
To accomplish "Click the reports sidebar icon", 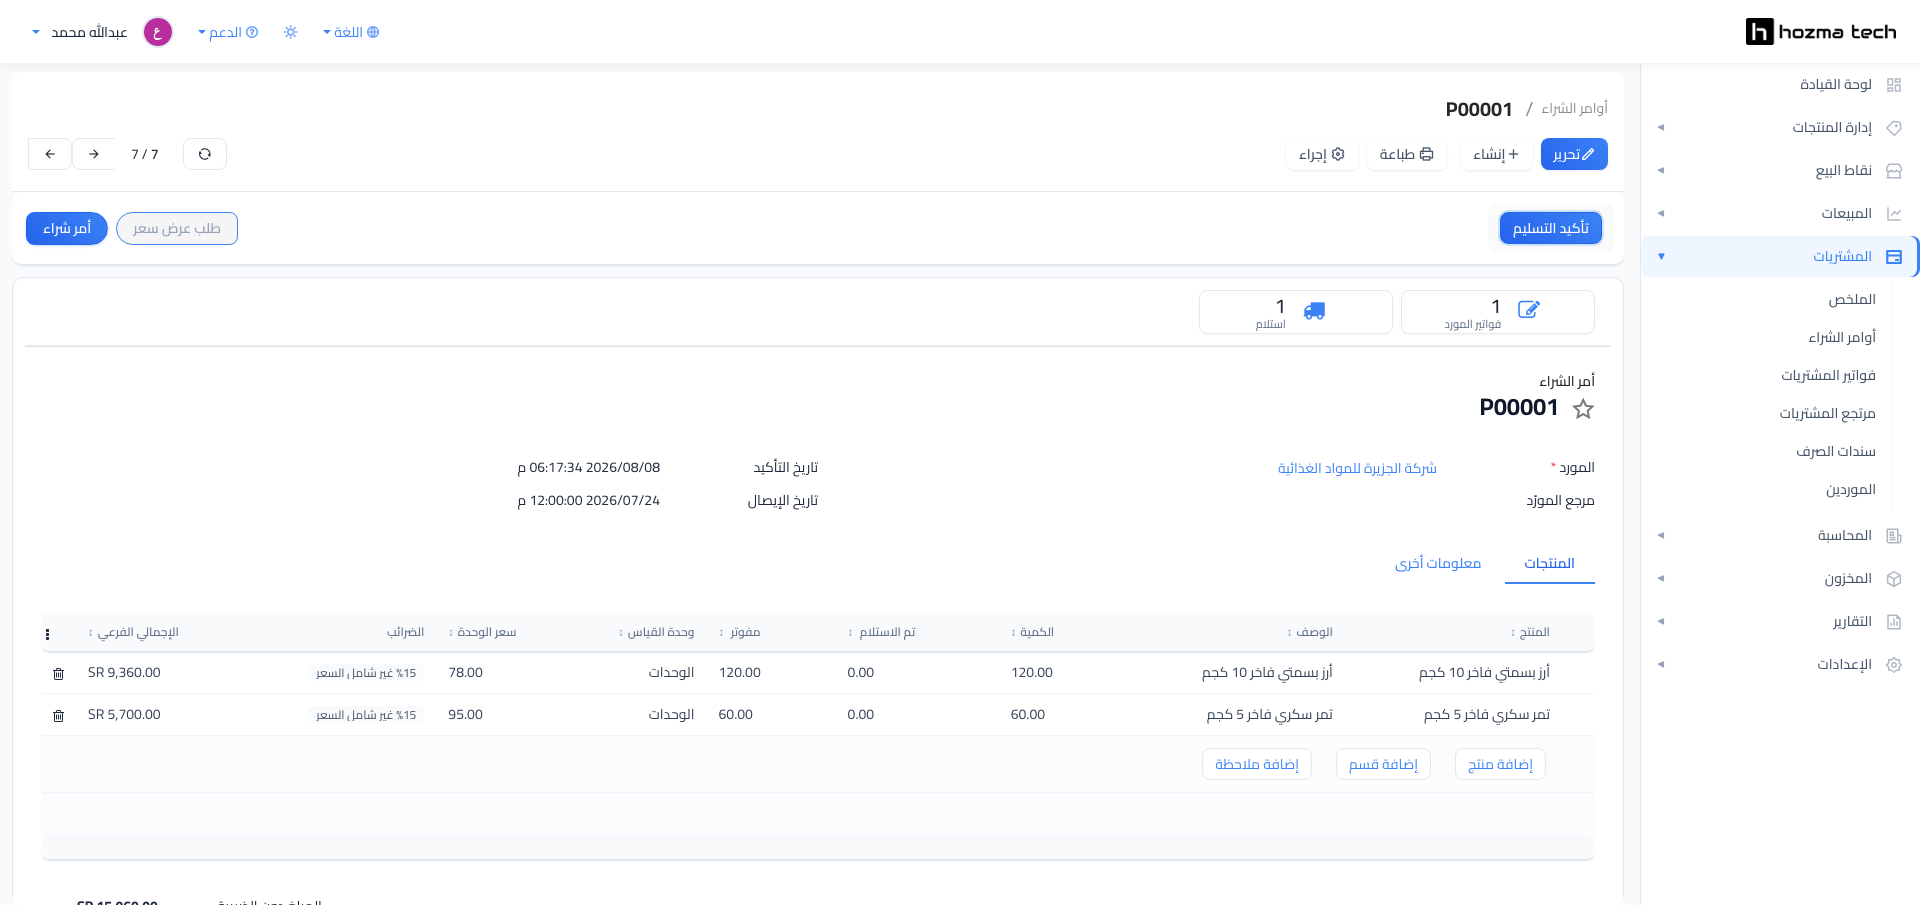I will pos(1894,622).
